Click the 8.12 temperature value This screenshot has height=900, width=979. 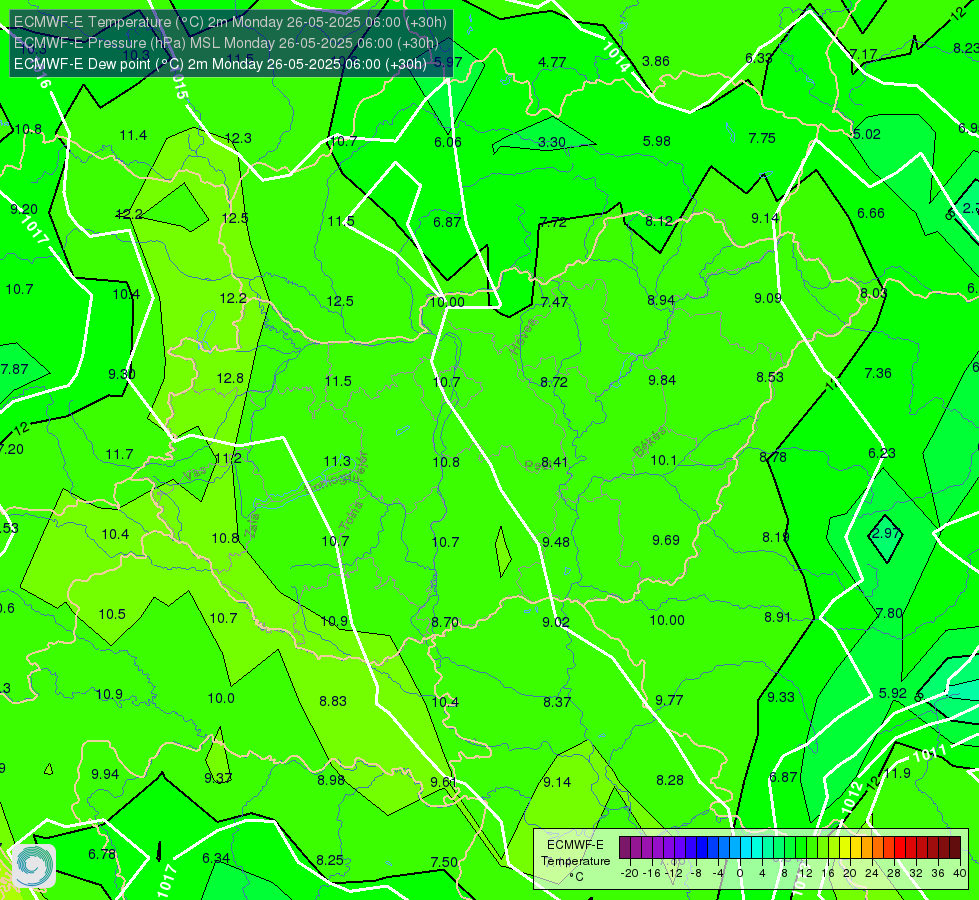pos(659,221)
